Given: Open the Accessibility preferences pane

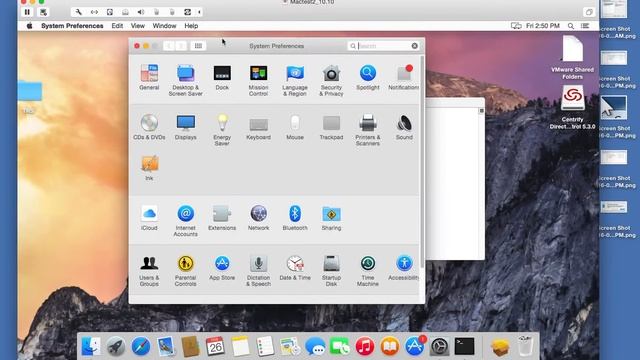Looking at the screenshot, I should 404,267.
